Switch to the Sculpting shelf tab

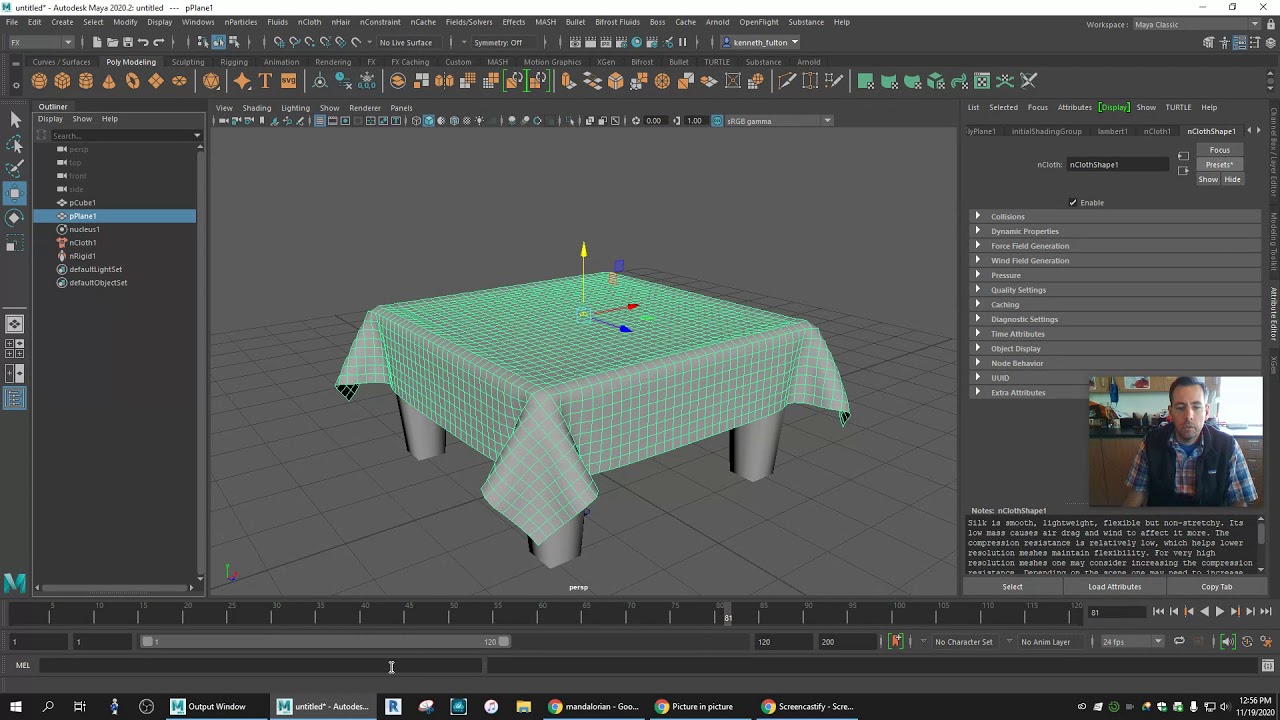click(x=187, y=62)
